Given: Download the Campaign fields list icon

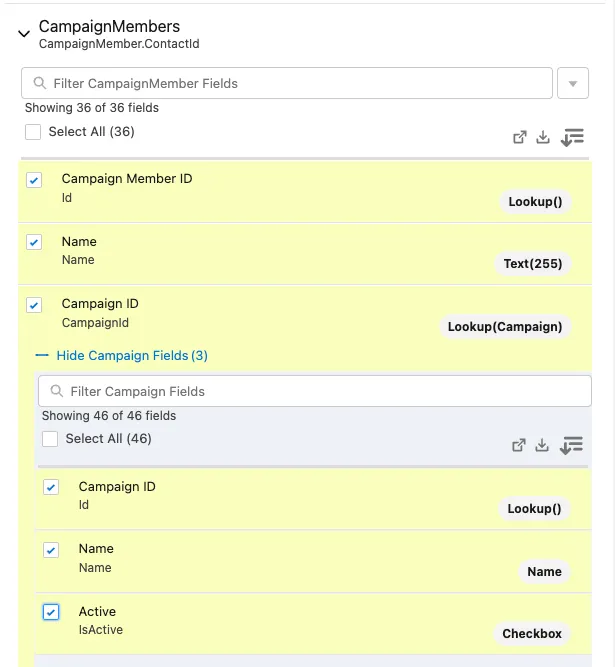Looking at the screenshot, I should pos(542,445).
